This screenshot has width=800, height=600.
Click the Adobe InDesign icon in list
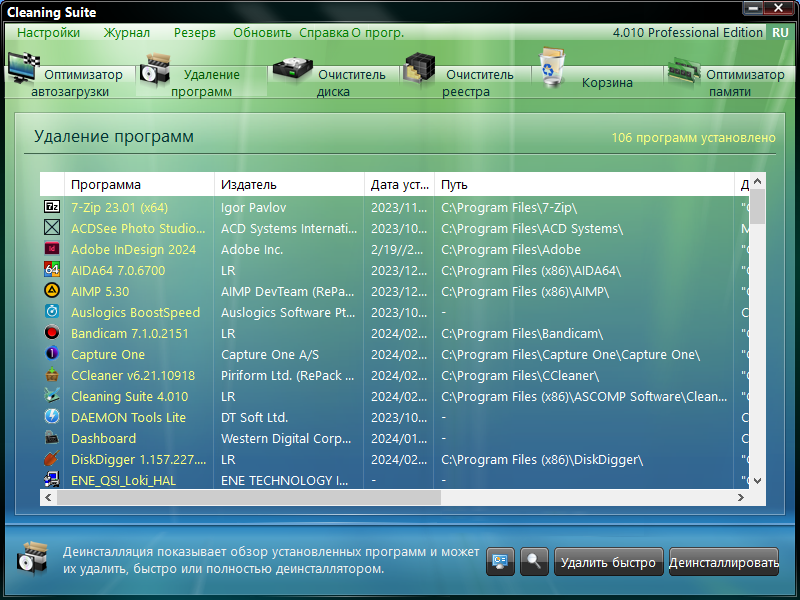(52, 248)
